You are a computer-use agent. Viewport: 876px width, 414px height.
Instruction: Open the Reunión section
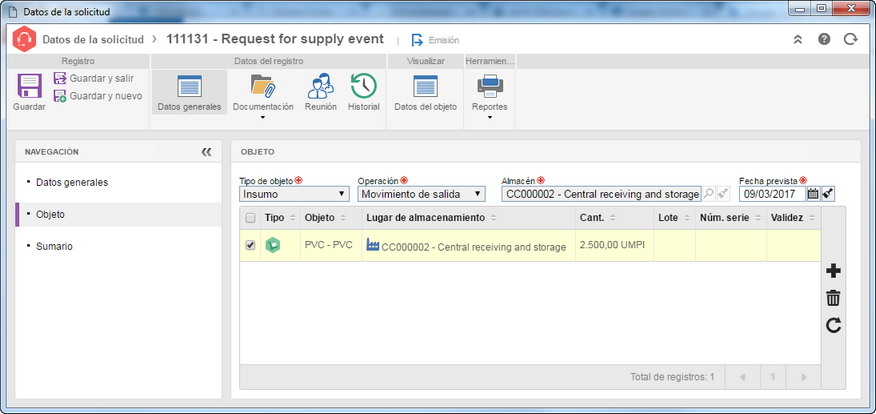[x=321, y=92]
